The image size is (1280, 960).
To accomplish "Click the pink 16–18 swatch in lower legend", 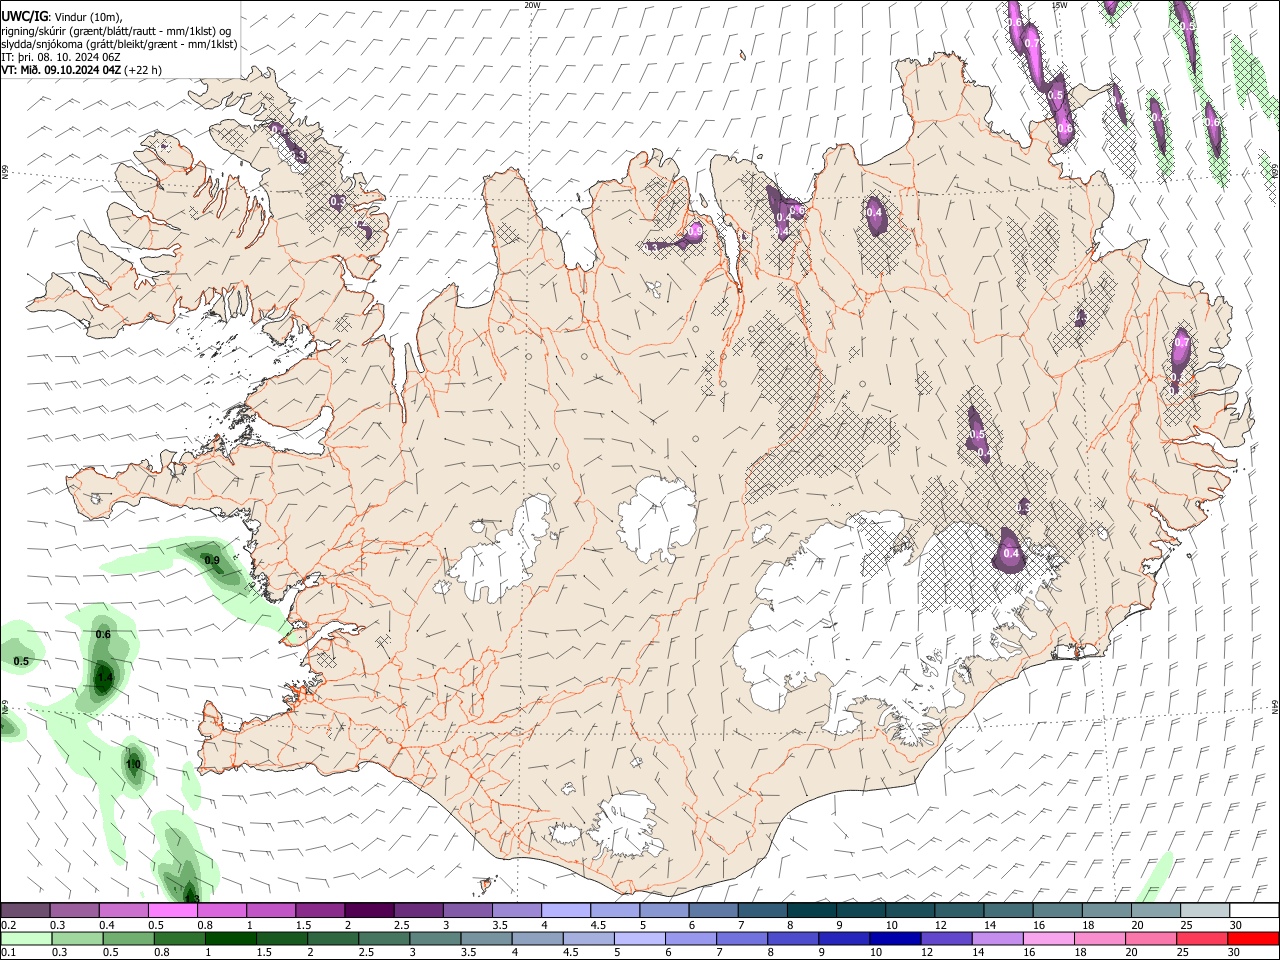I will tap(1048, 938).
